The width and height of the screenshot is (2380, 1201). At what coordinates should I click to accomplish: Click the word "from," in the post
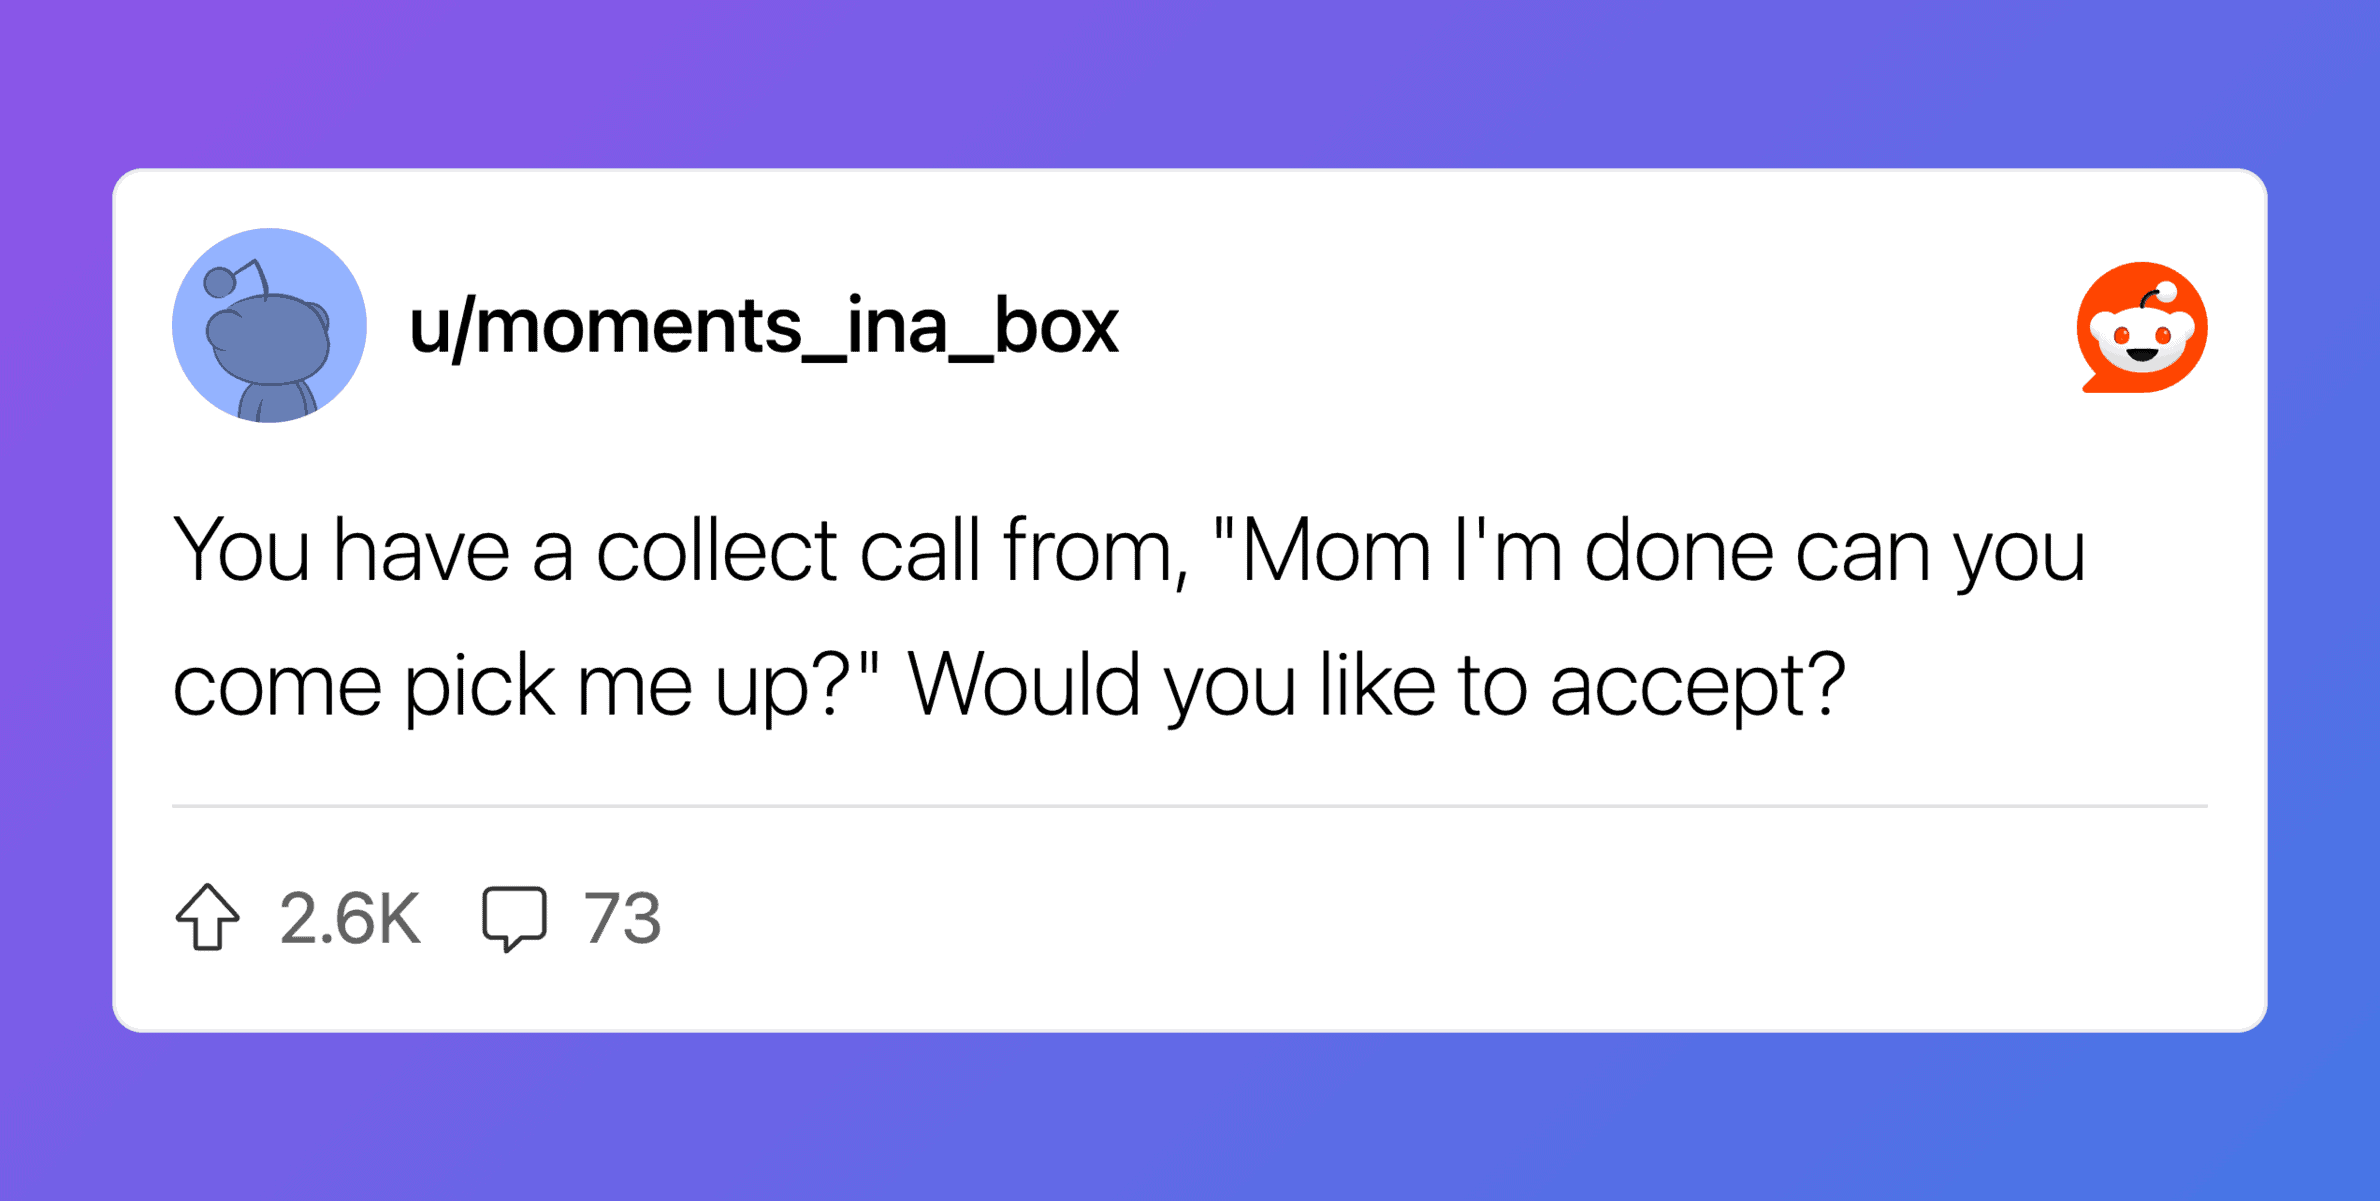coord(1096,550)
